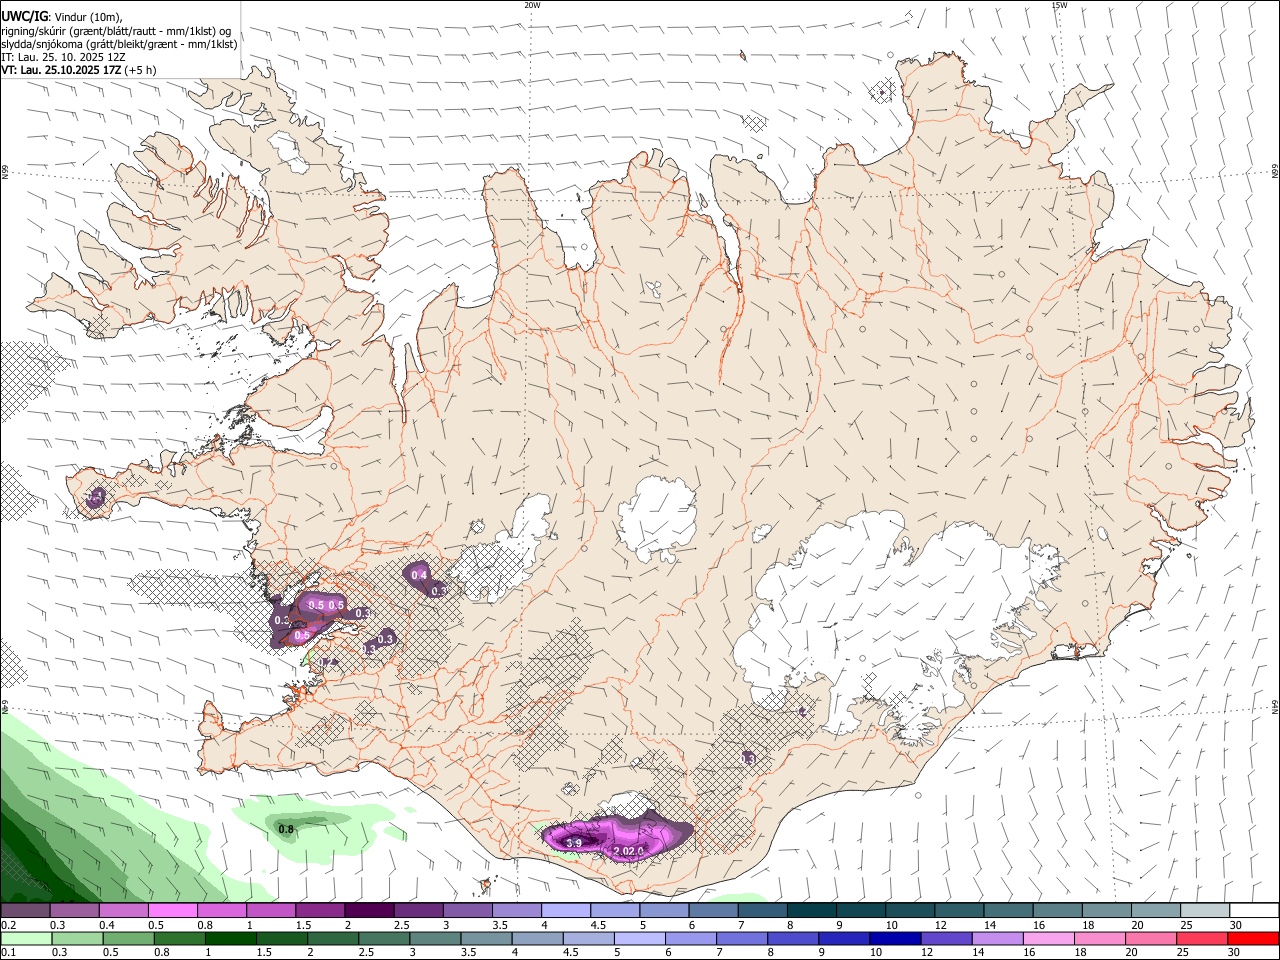Click the small purple precipitation patch on Snæfellsnes peninsula
The width and height of the screenshot is (1280, 960).
click(x=95, y=496)
